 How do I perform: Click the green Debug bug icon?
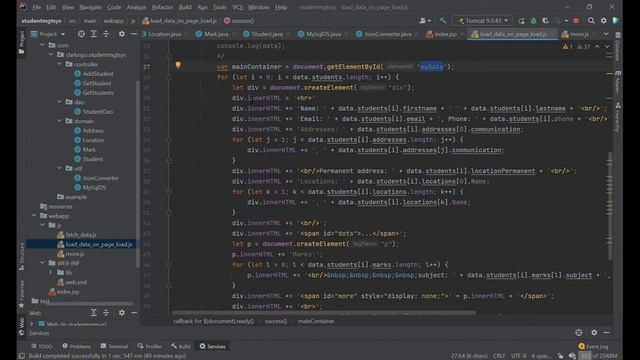point(533,20)
